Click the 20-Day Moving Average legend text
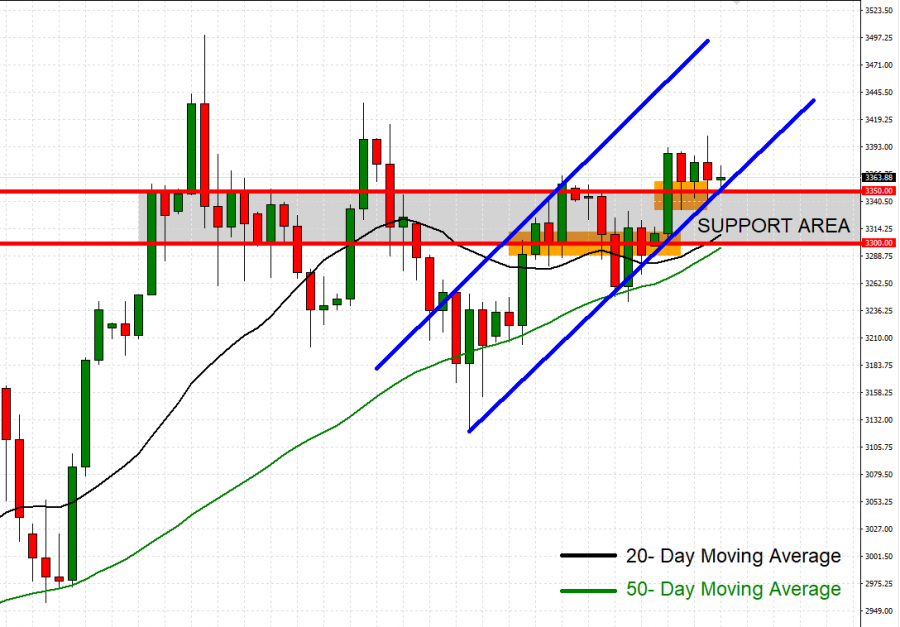Viewport: 900px width, 627px height. (x=732, y=556)
